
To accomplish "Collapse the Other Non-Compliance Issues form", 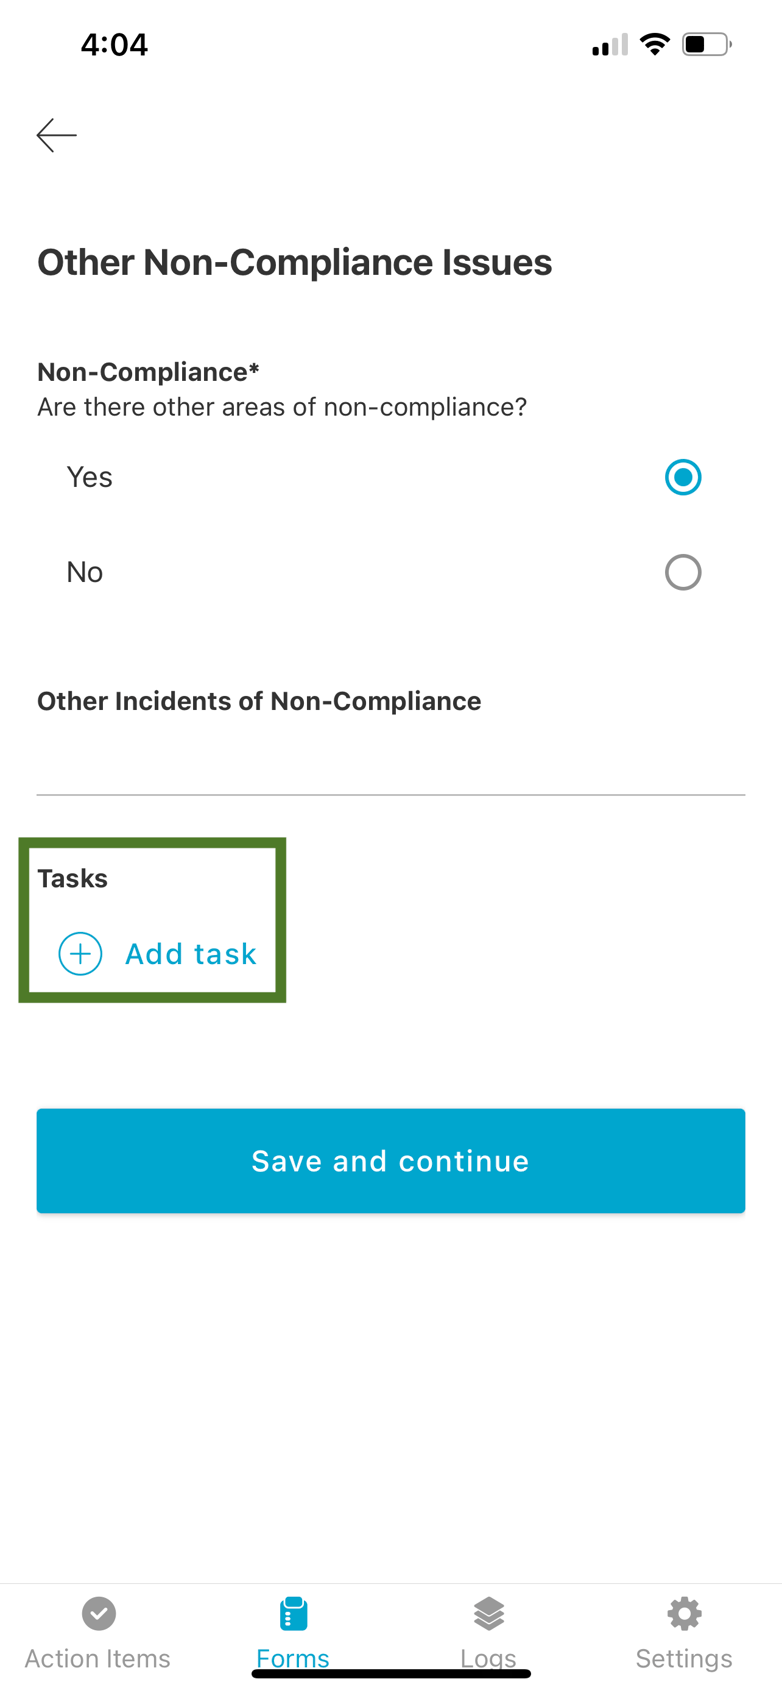I will tap(294, 262).
